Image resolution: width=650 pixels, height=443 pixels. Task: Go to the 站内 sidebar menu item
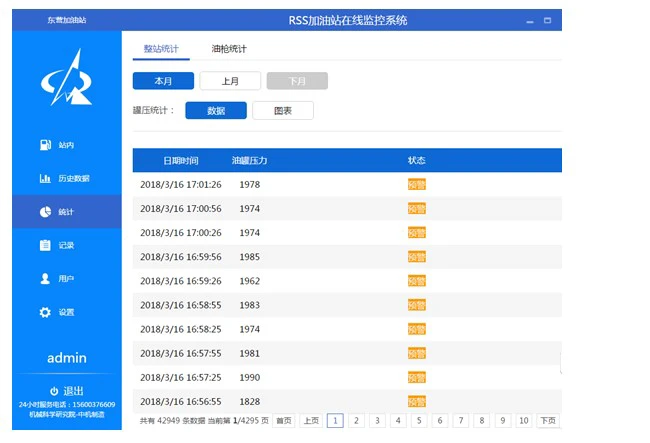coord(66,145)
